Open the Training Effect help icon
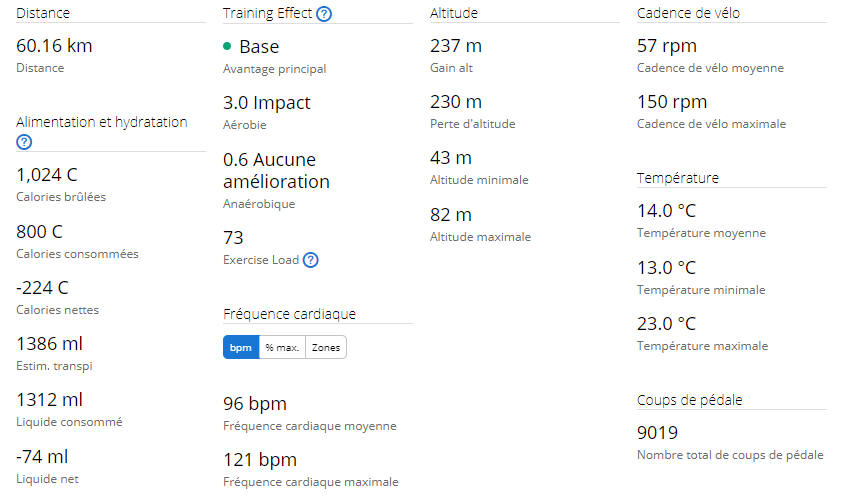 [324, 14]
